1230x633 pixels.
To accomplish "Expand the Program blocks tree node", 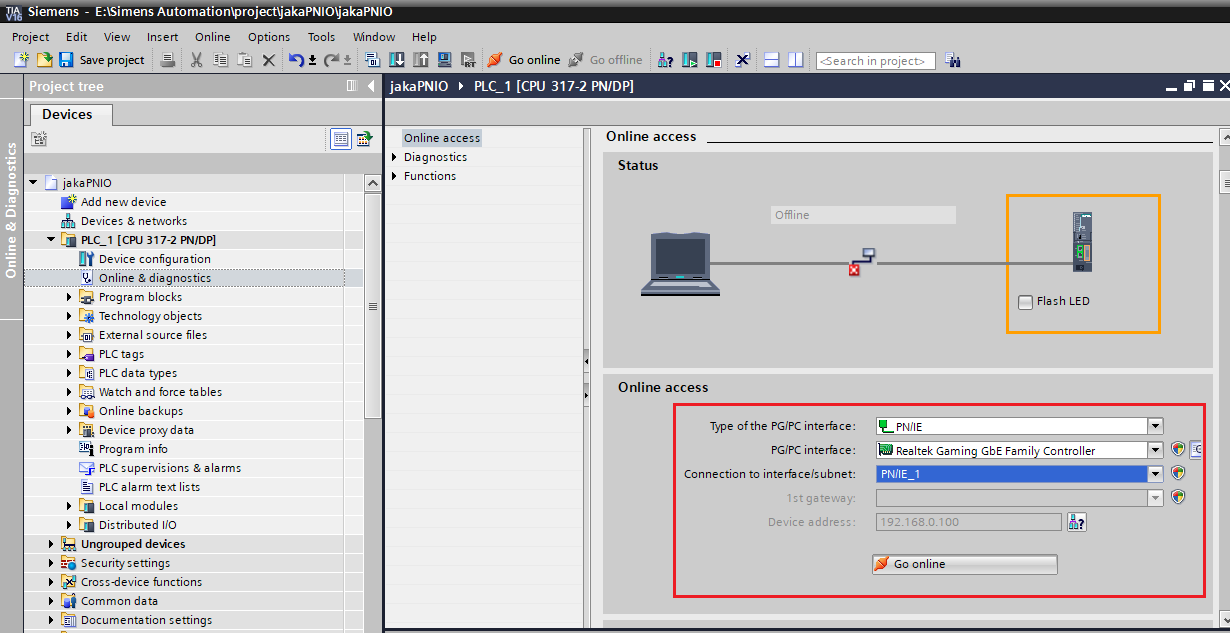I will point(70,297).
